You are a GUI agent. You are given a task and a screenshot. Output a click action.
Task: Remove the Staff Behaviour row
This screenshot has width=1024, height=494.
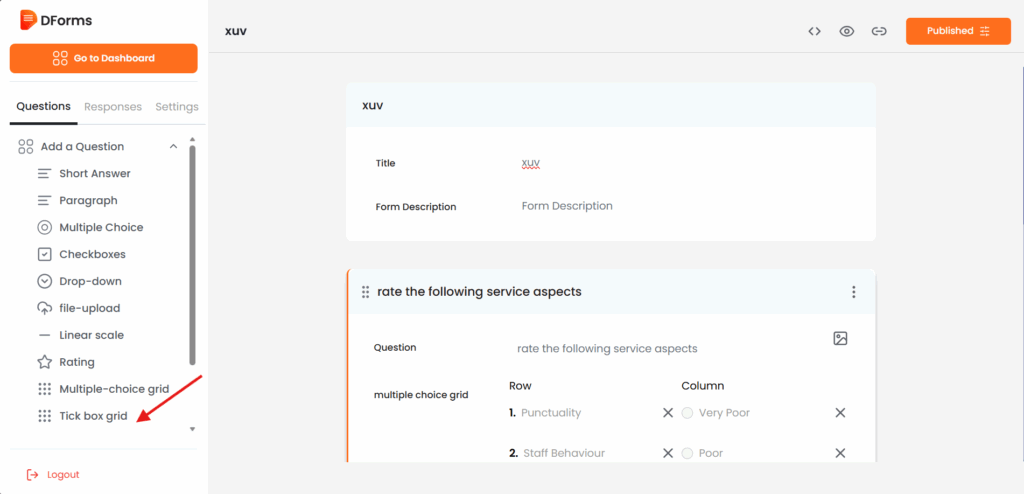[x=668, y=453]
